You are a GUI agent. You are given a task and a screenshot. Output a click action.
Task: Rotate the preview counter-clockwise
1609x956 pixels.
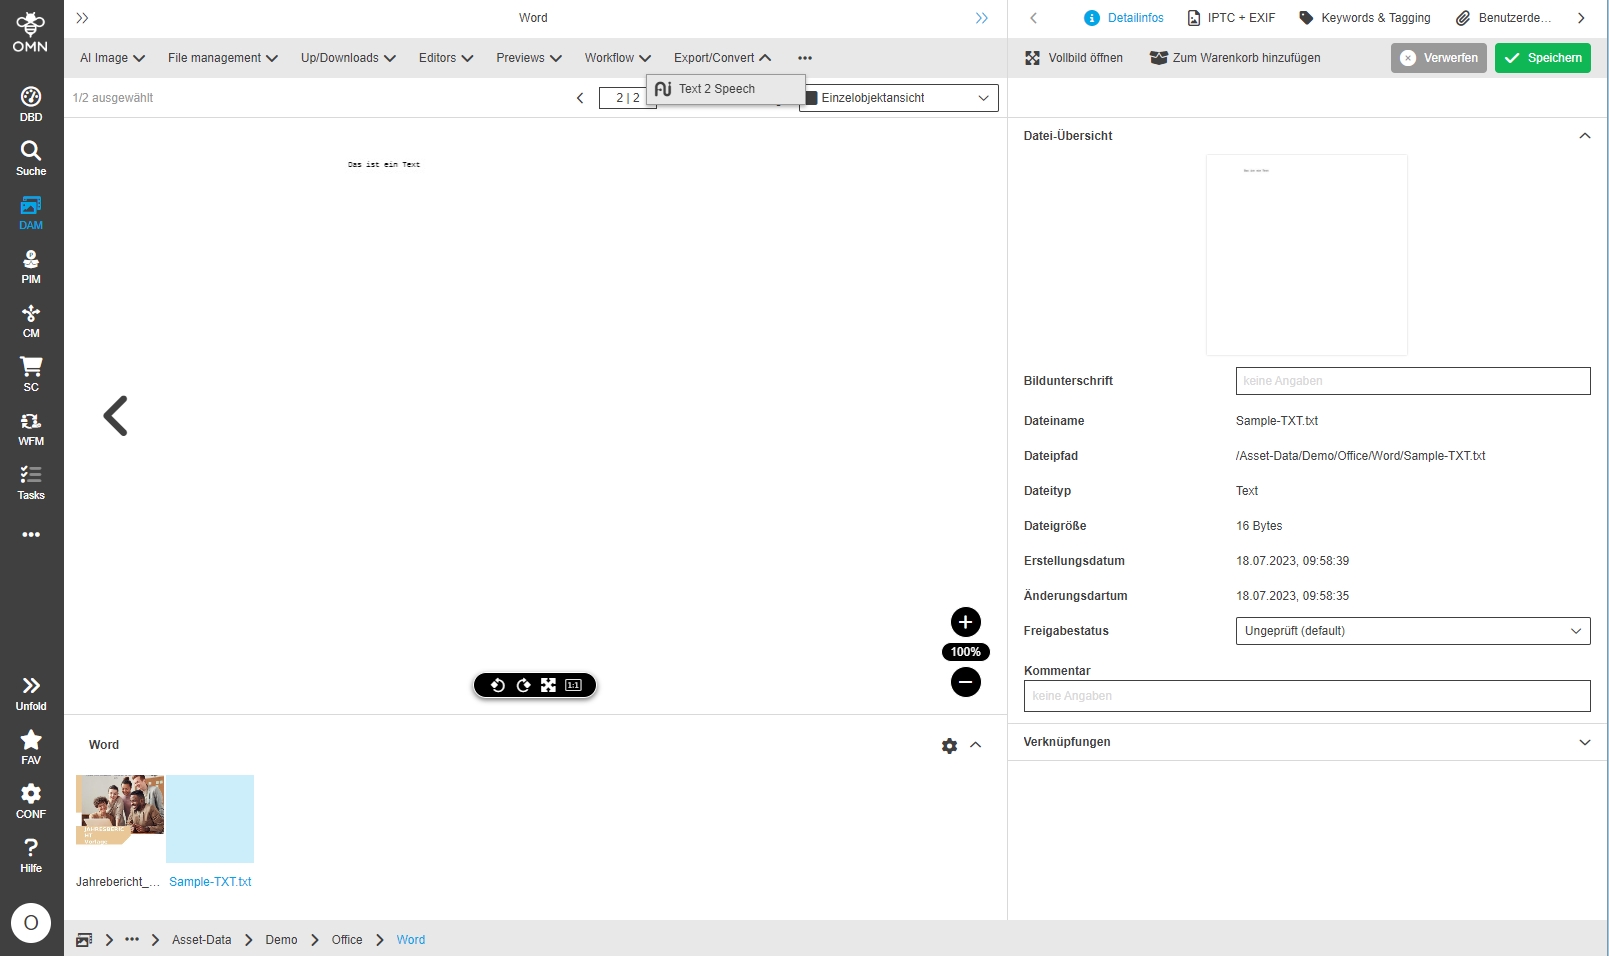497,685
